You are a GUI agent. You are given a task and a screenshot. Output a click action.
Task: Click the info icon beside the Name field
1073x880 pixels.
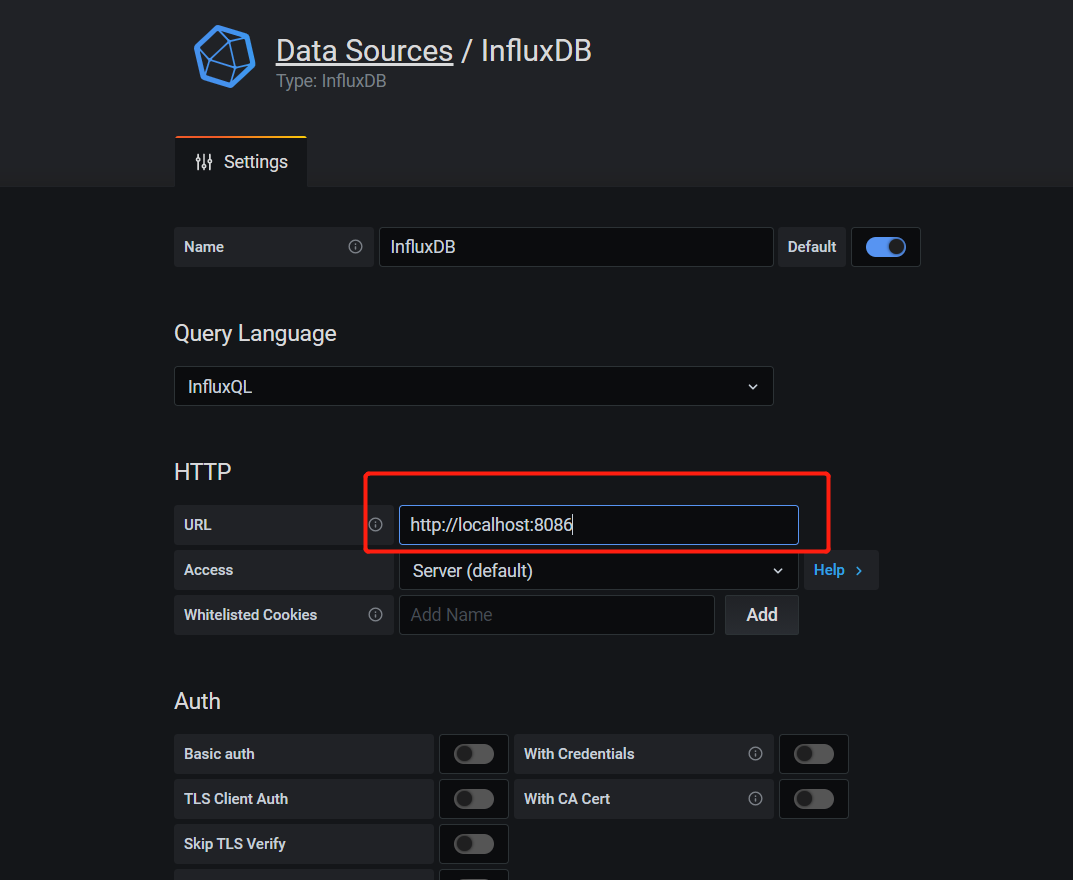pos(356,246)
